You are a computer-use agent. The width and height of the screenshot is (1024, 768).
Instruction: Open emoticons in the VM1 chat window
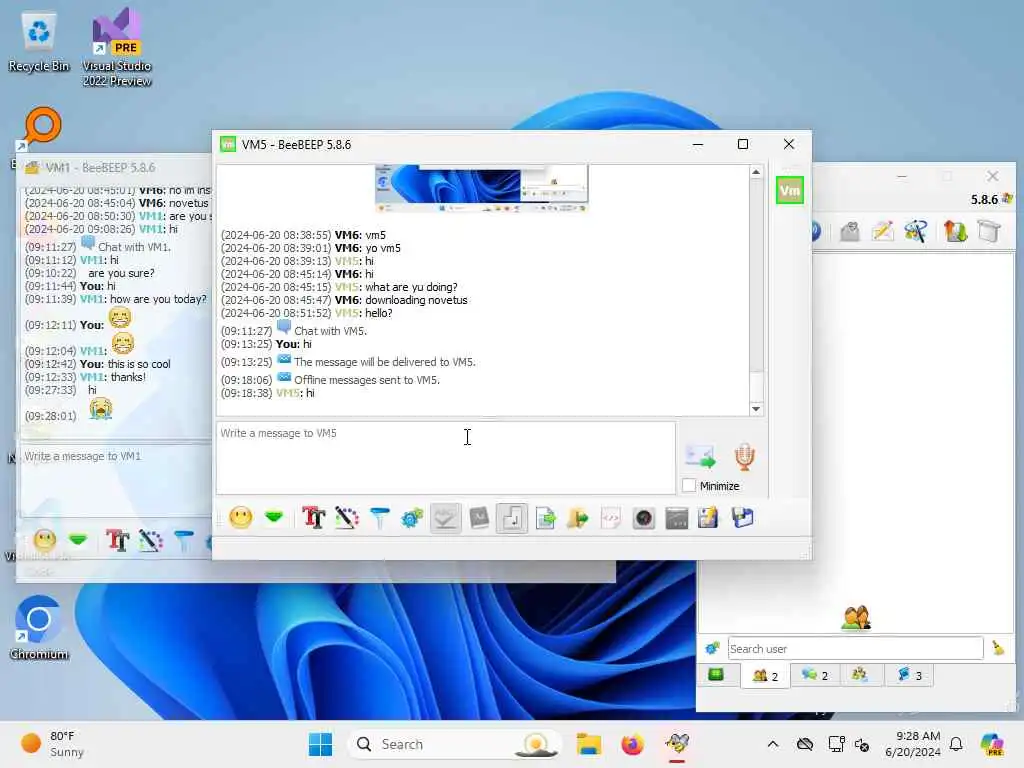coord(45,540)
